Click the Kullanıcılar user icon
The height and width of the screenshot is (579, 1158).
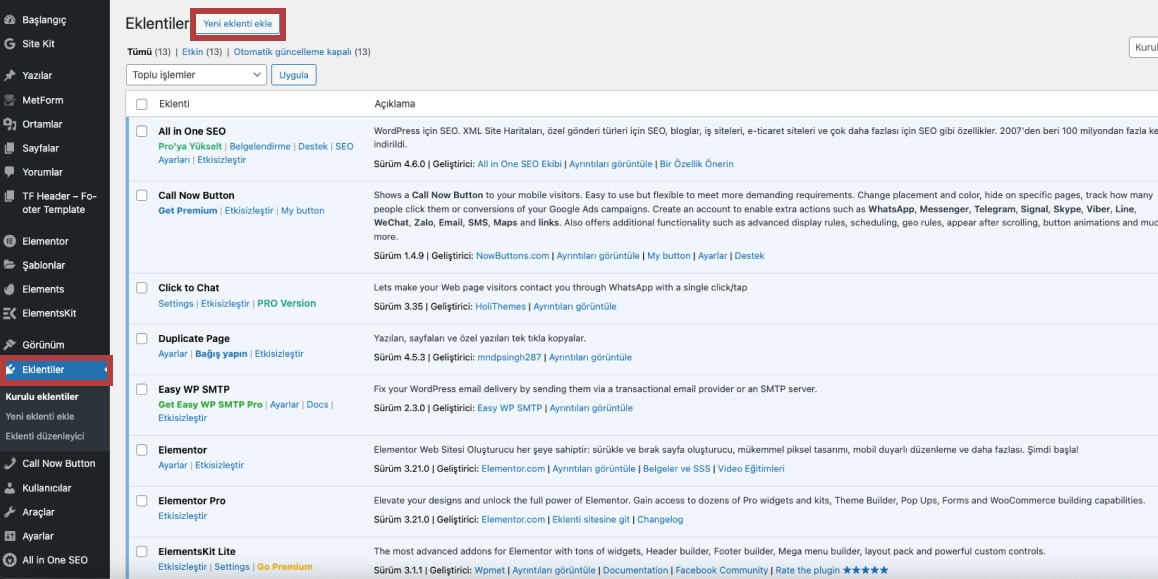[10, 488]
